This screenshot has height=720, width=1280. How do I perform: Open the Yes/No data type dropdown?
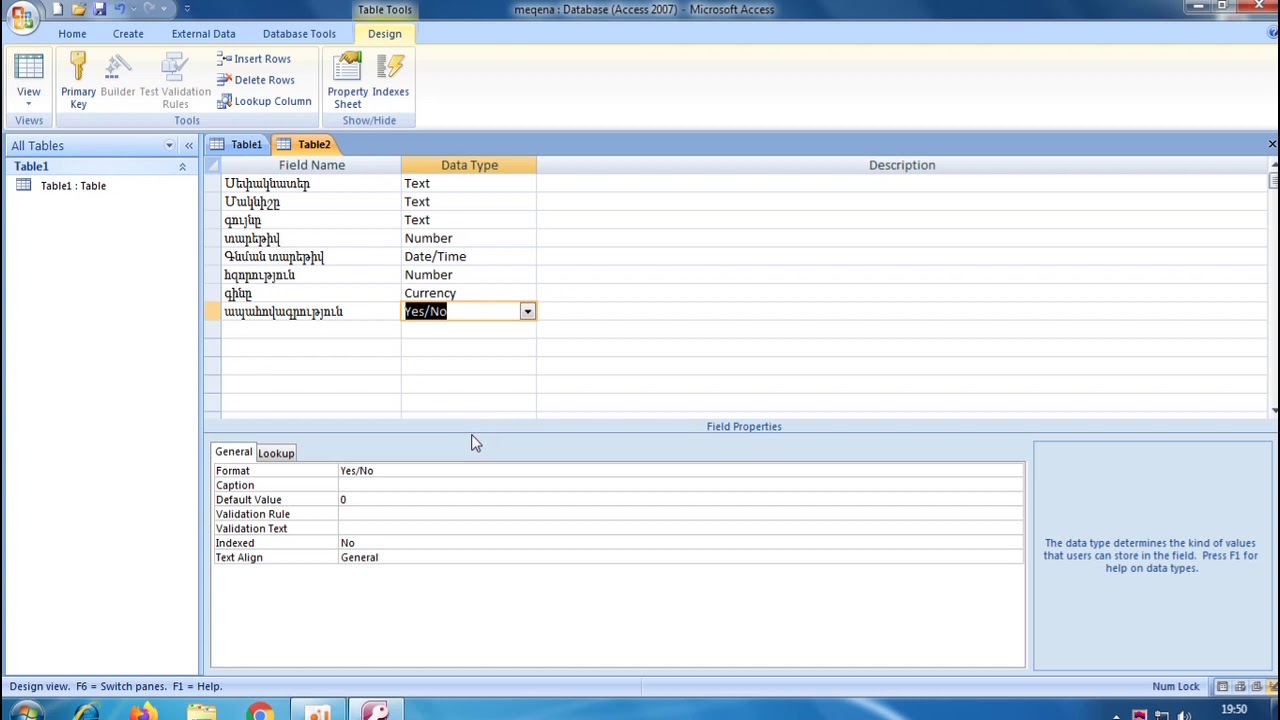(x=527, y=312)
